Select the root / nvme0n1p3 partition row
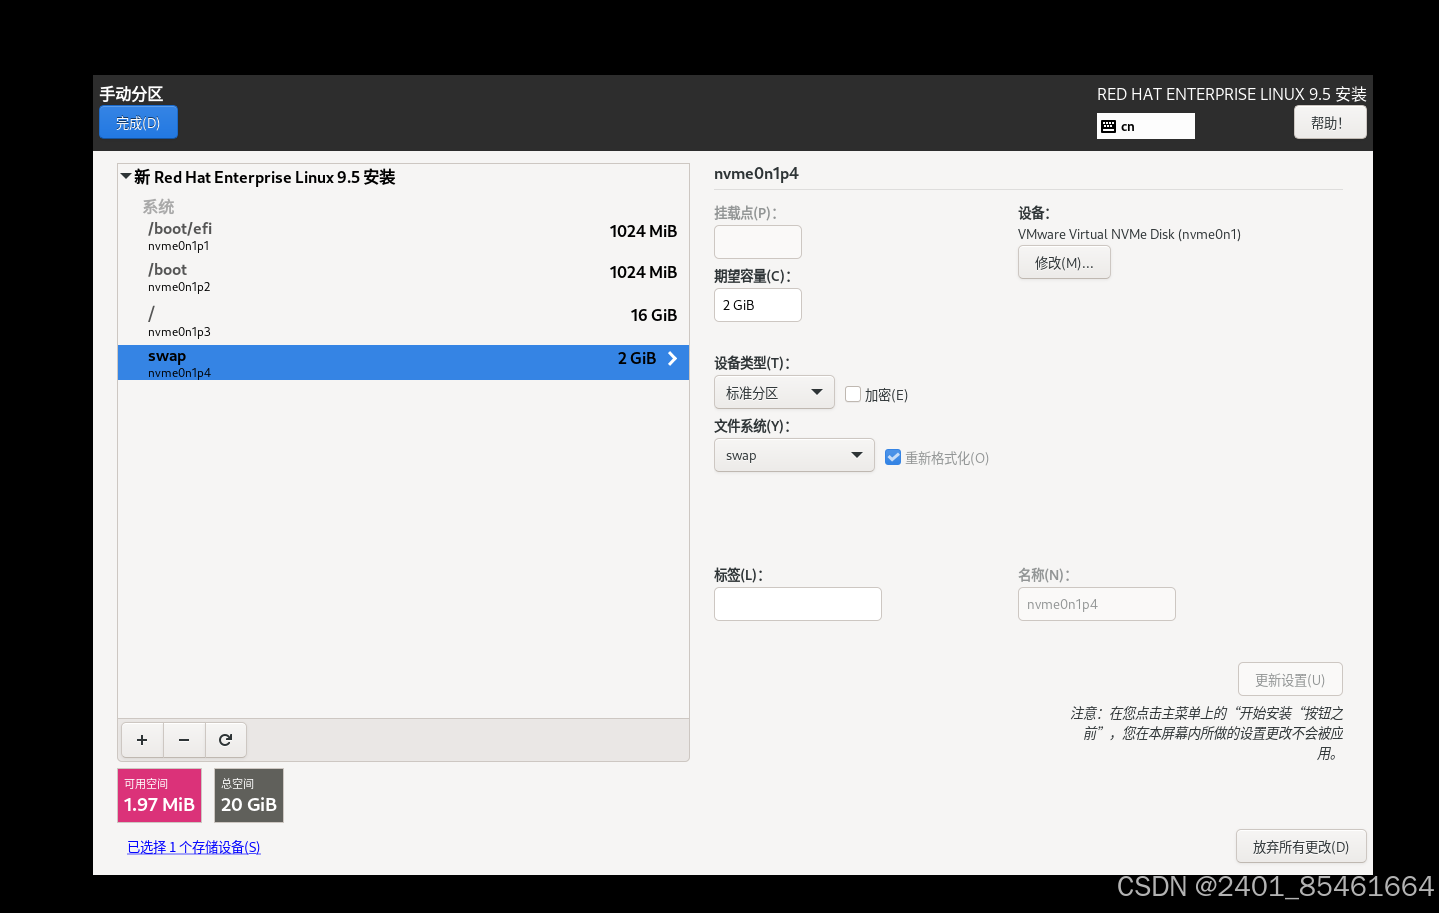Screen dimensions: 1439x913 pos(403,320)
